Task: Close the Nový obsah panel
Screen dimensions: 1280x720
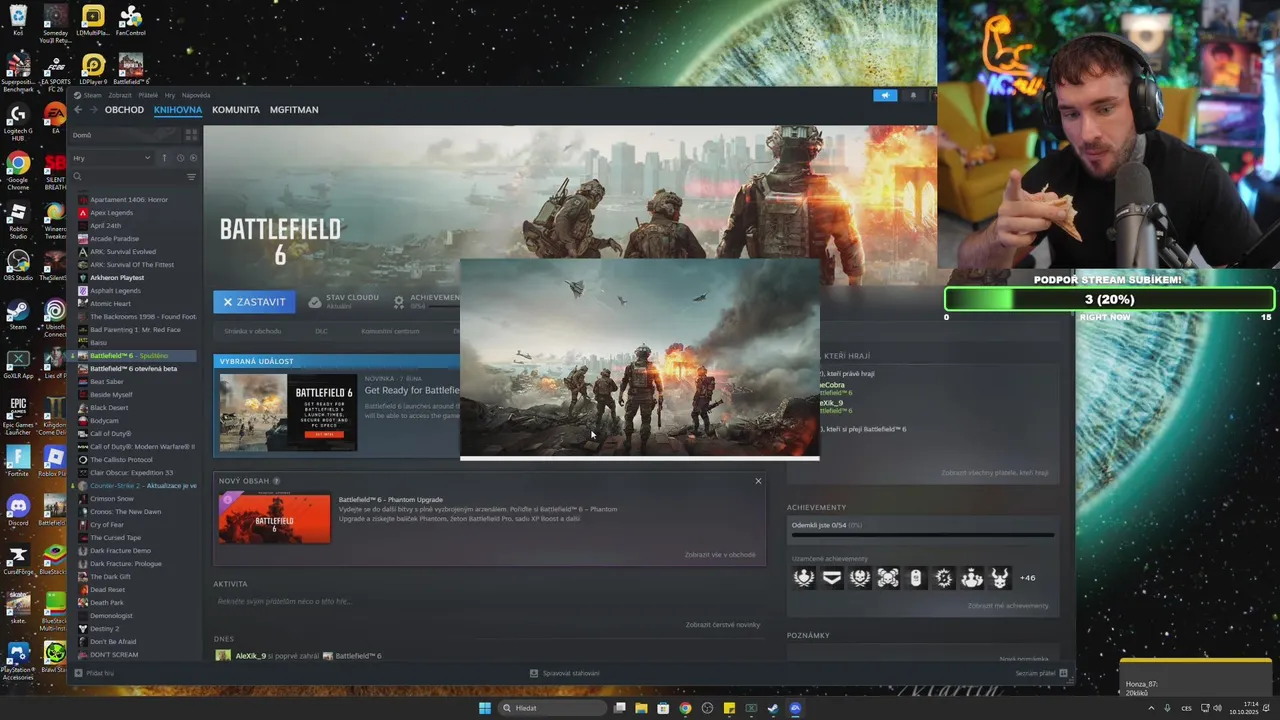Action: coord(758,481)
